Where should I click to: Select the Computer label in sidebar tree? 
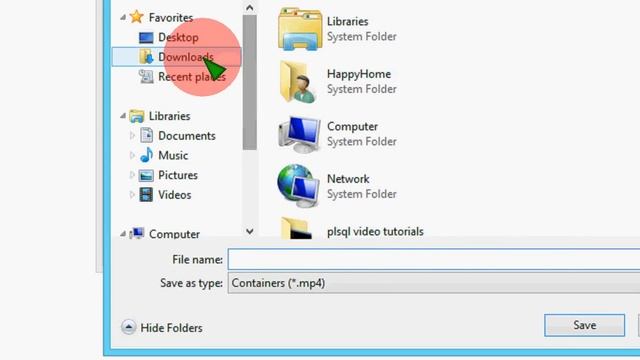pyautogui.click(x=174, y=234)
